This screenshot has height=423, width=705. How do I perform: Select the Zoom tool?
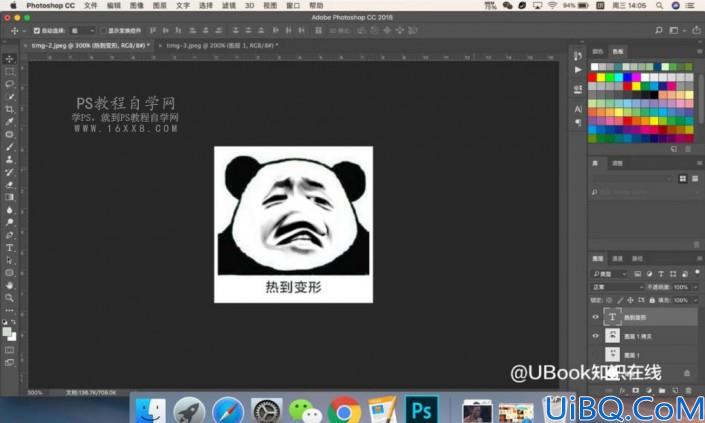pos(9,298)
